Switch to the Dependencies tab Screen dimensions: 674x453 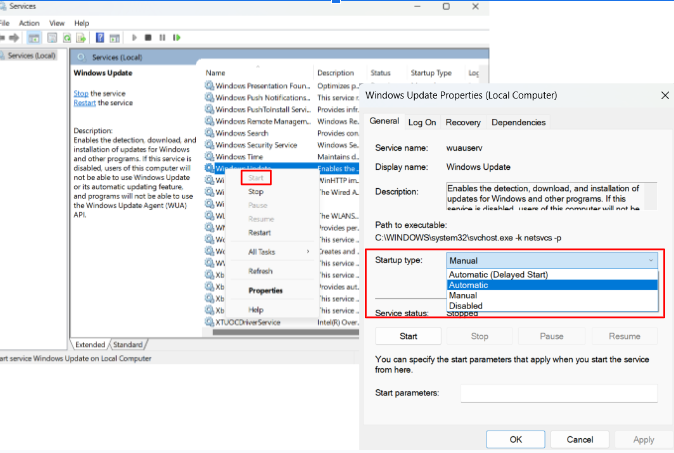click(518, 122)
